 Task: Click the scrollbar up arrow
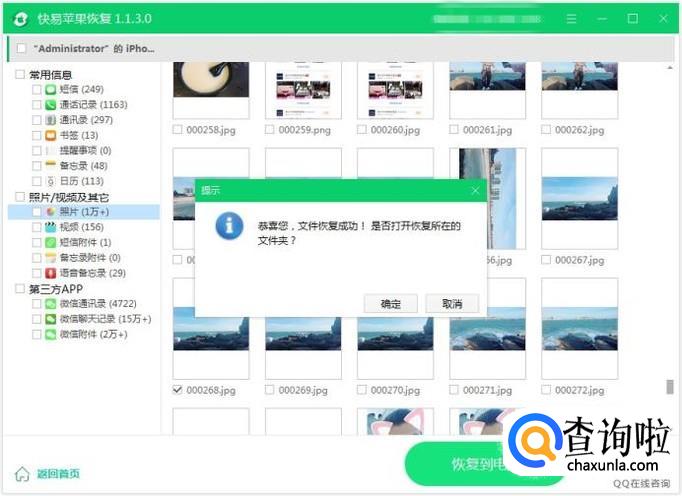point(670,67)
